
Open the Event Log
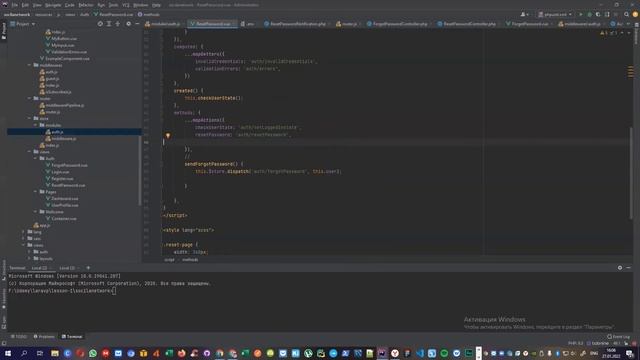point(618,337)
